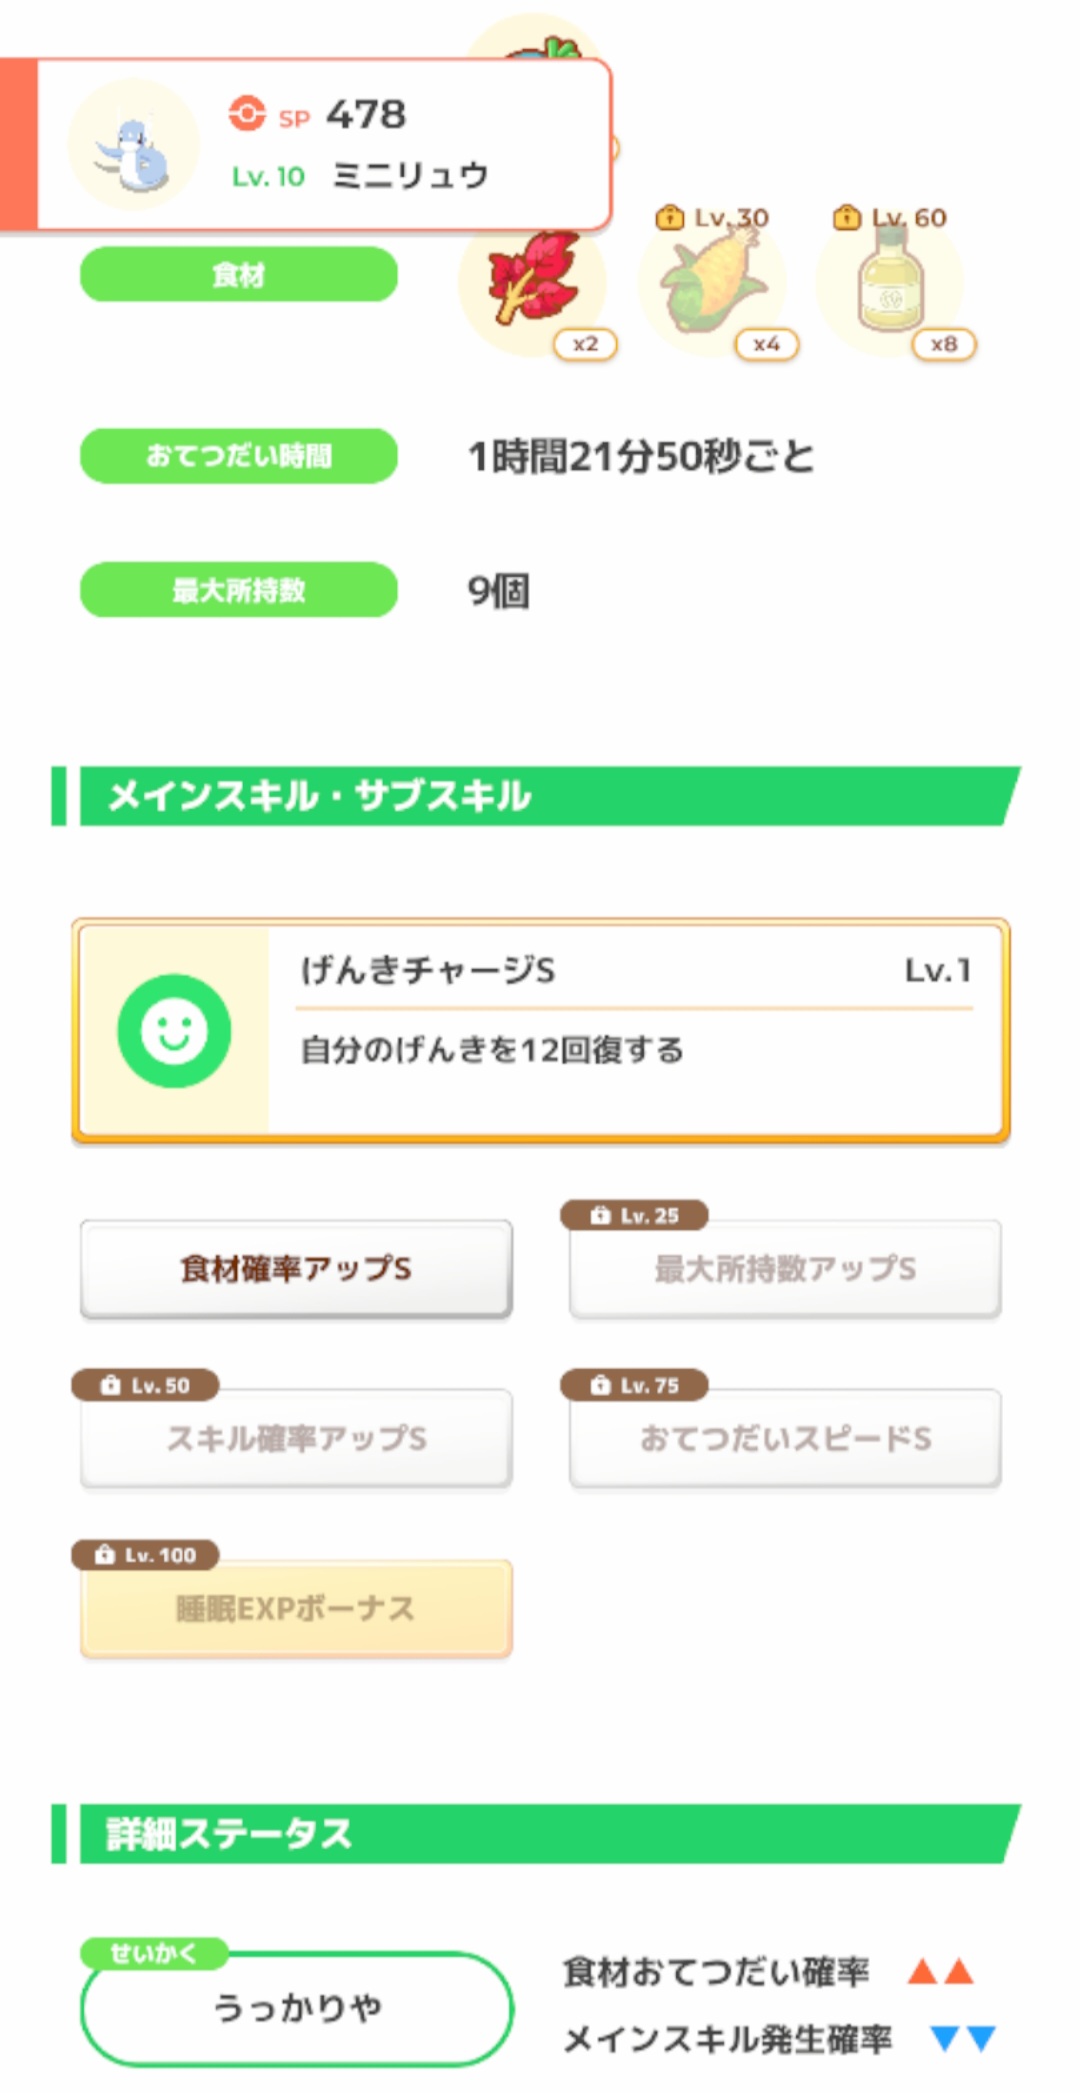Tap the Lv. 50 lock badge
The height and width of the screenshot is (2093, 1080).
(146, 1385)
